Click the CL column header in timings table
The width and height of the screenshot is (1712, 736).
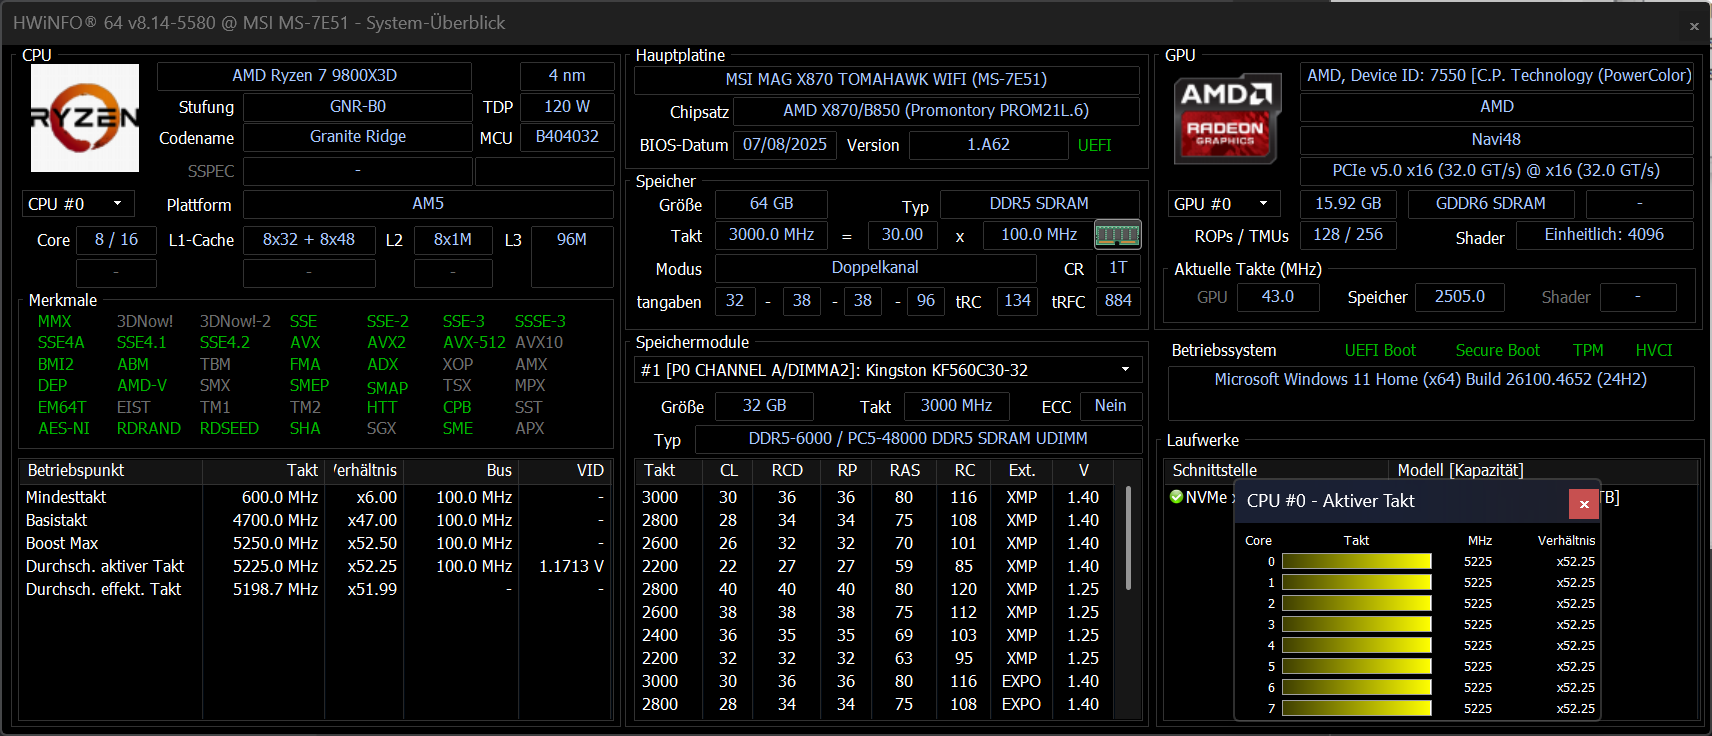click(x=729, y=470)
